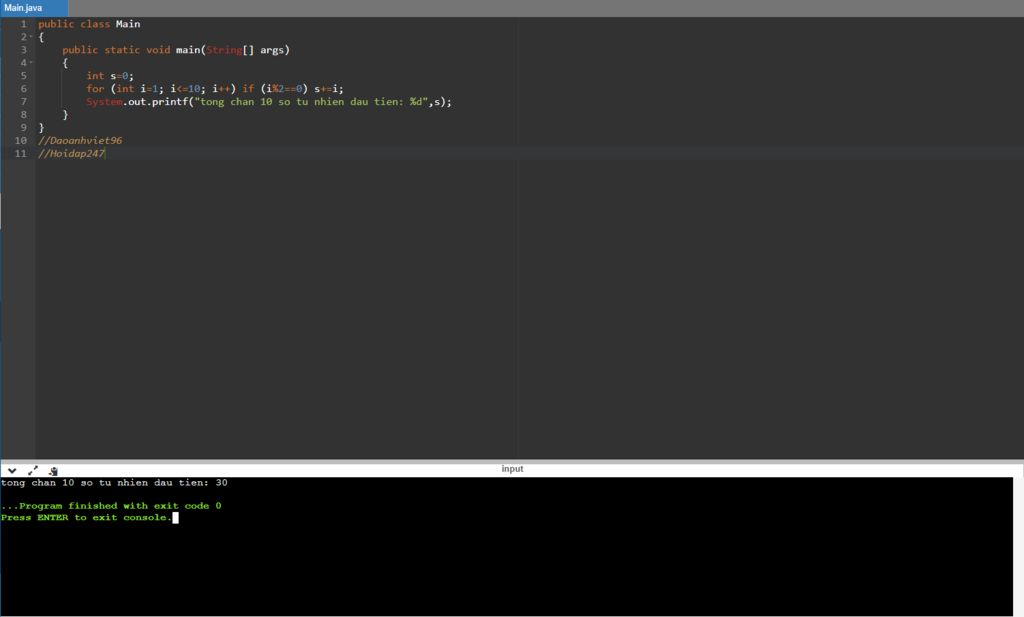Expand console to fullscreen with arrows icon
The image size is (1024, 617).
pos(33,470)
